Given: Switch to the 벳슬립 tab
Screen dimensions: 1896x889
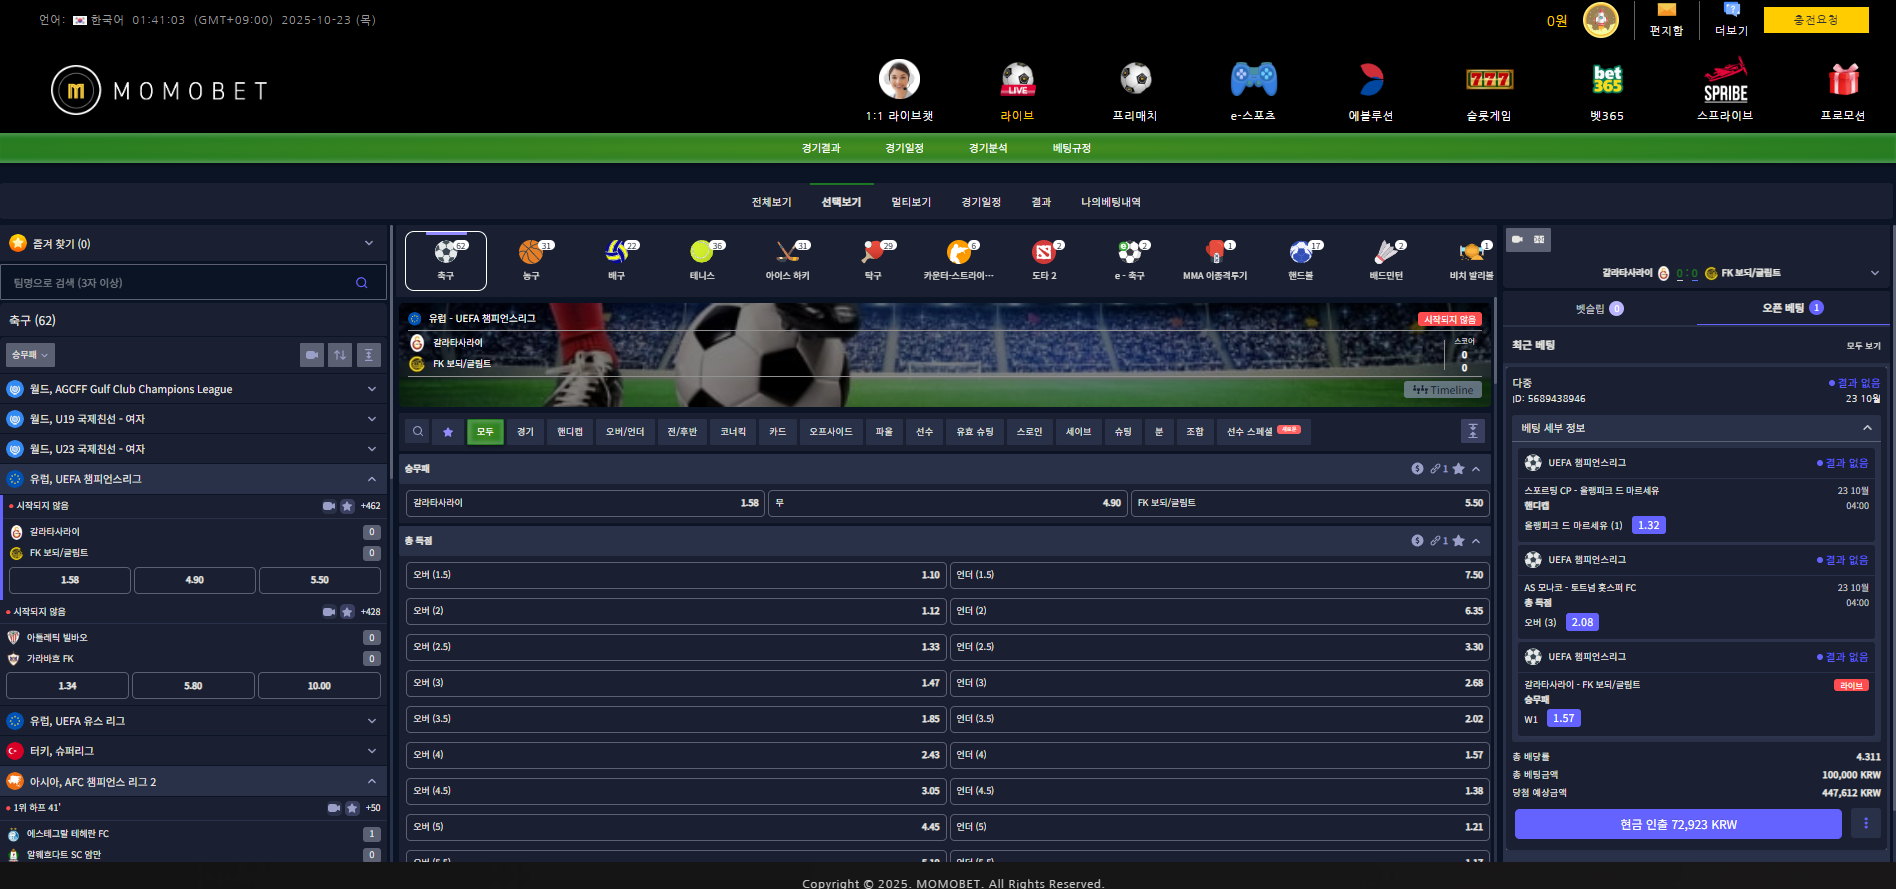Looking at the screenshot, I should (x=1598, y=309).
